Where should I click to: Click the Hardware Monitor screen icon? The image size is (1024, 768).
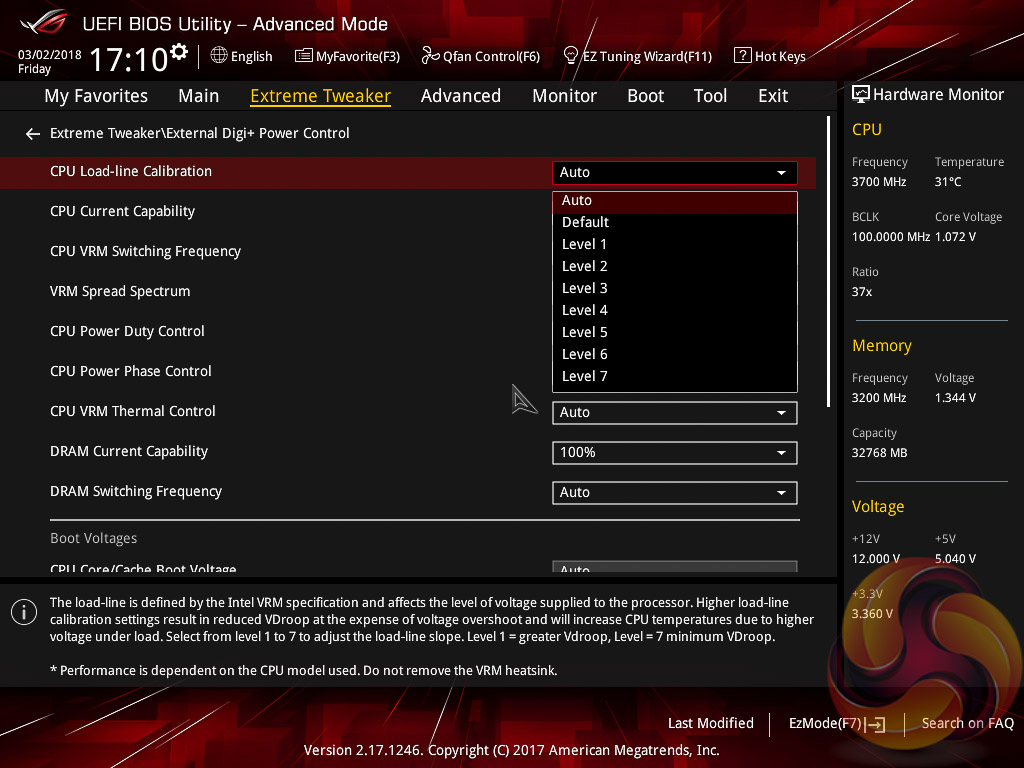[x=861, y=95]
